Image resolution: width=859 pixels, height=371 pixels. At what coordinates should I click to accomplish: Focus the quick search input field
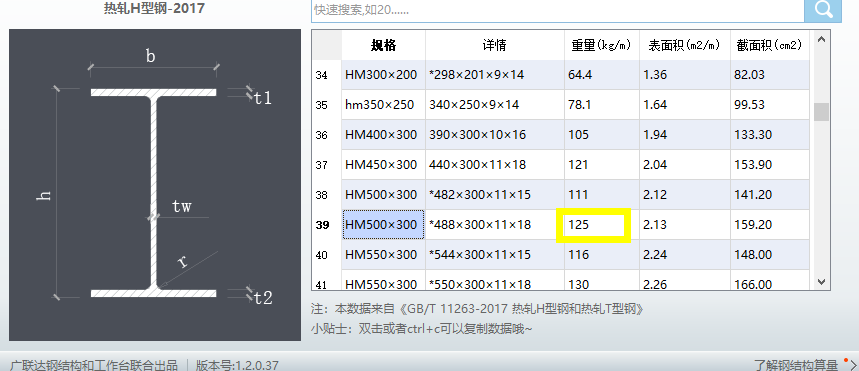click(558, 10)
